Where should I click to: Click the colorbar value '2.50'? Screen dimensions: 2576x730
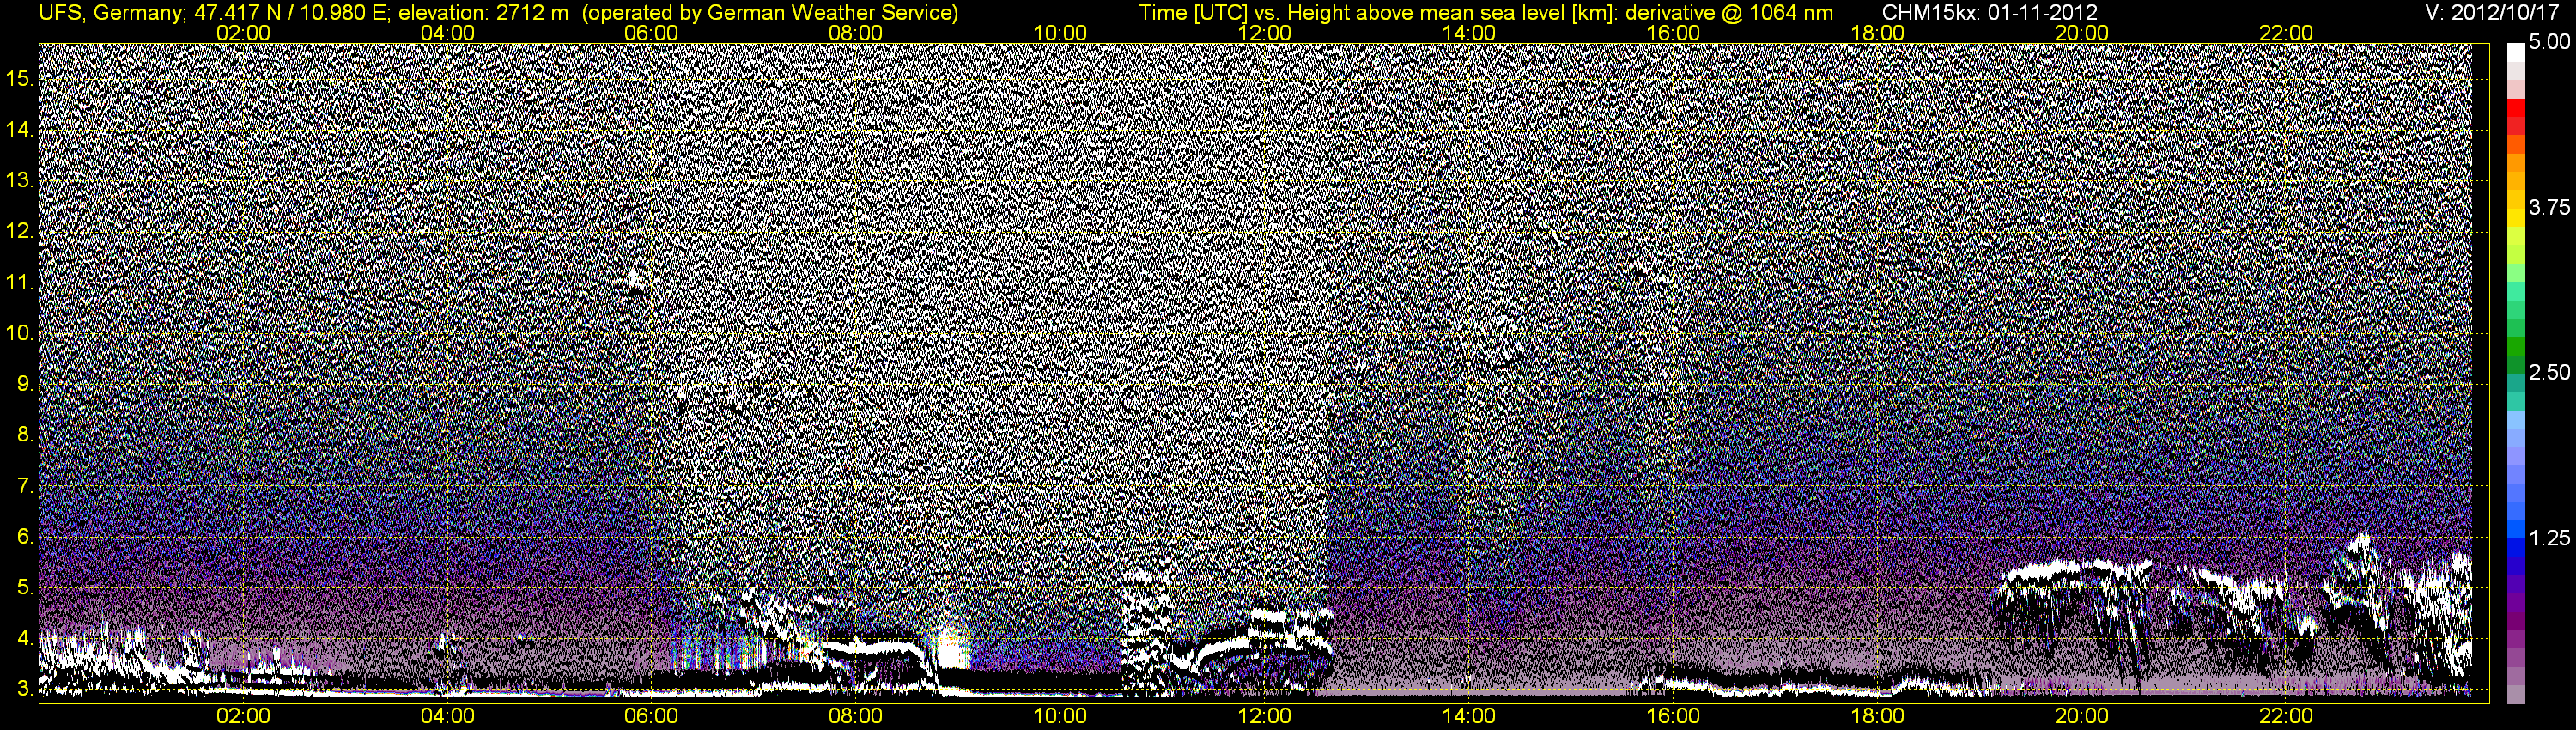tap(2549, 372)
